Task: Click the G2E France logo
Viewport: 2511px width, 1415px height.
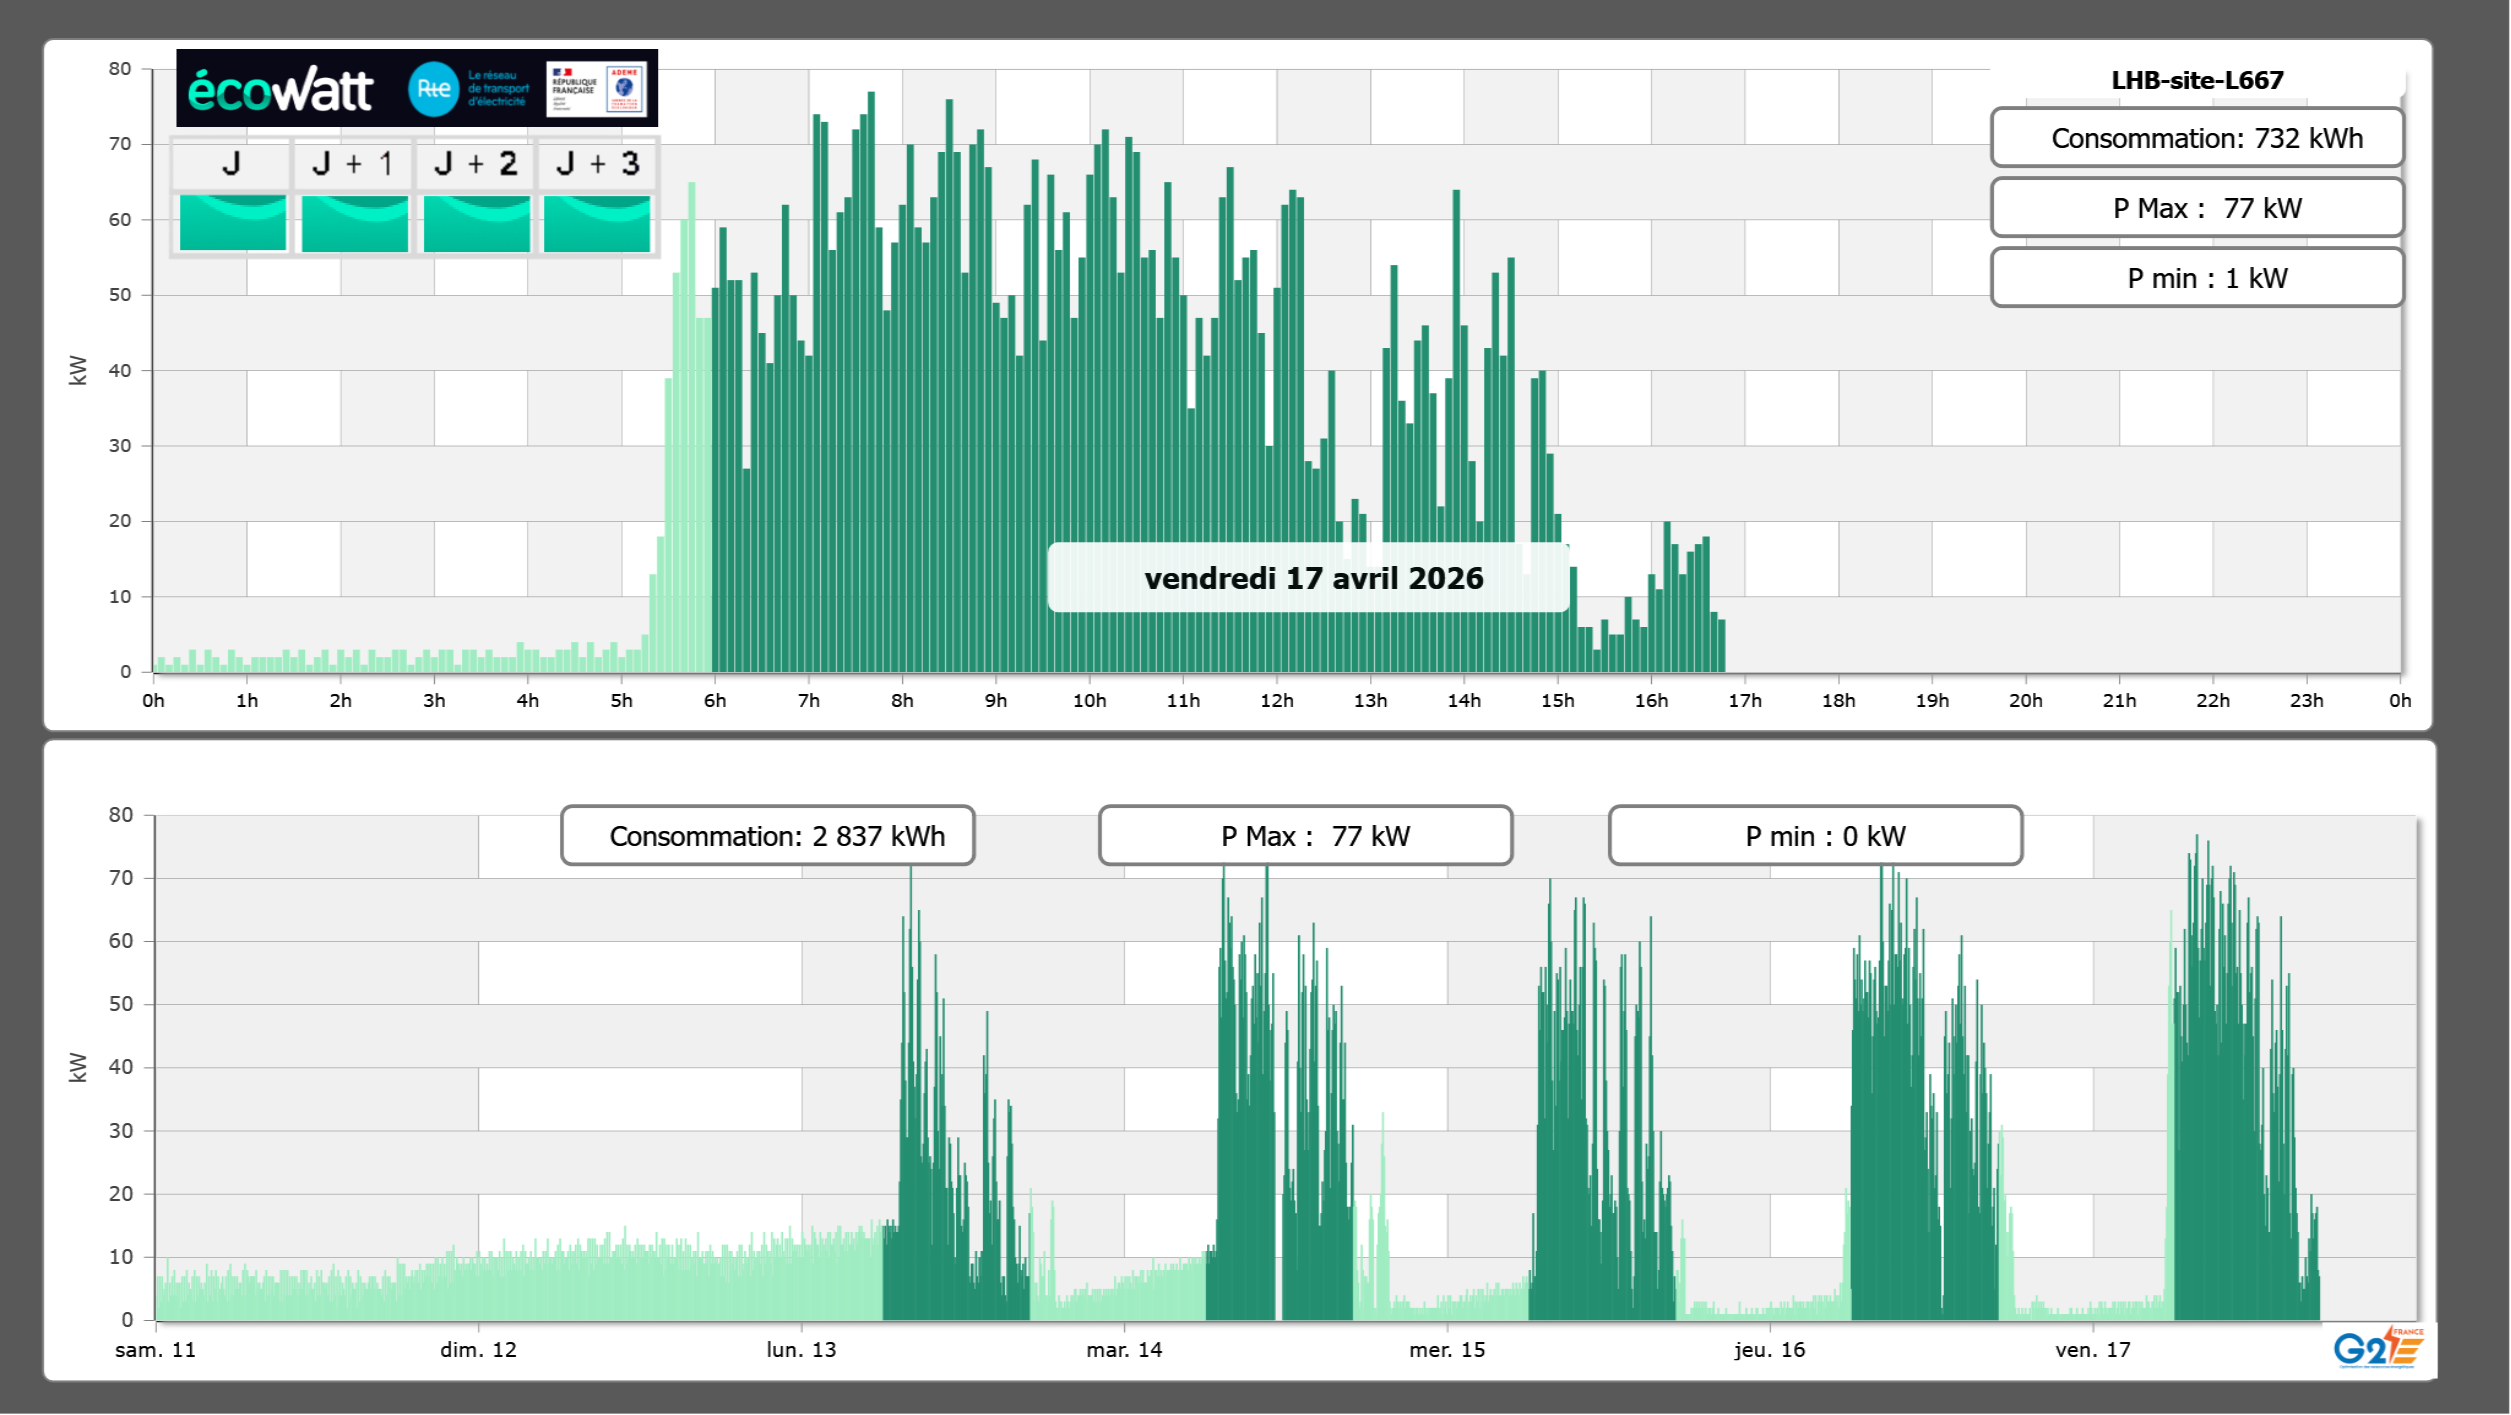Action: pyautogui.click(x=2378, y=1348)
